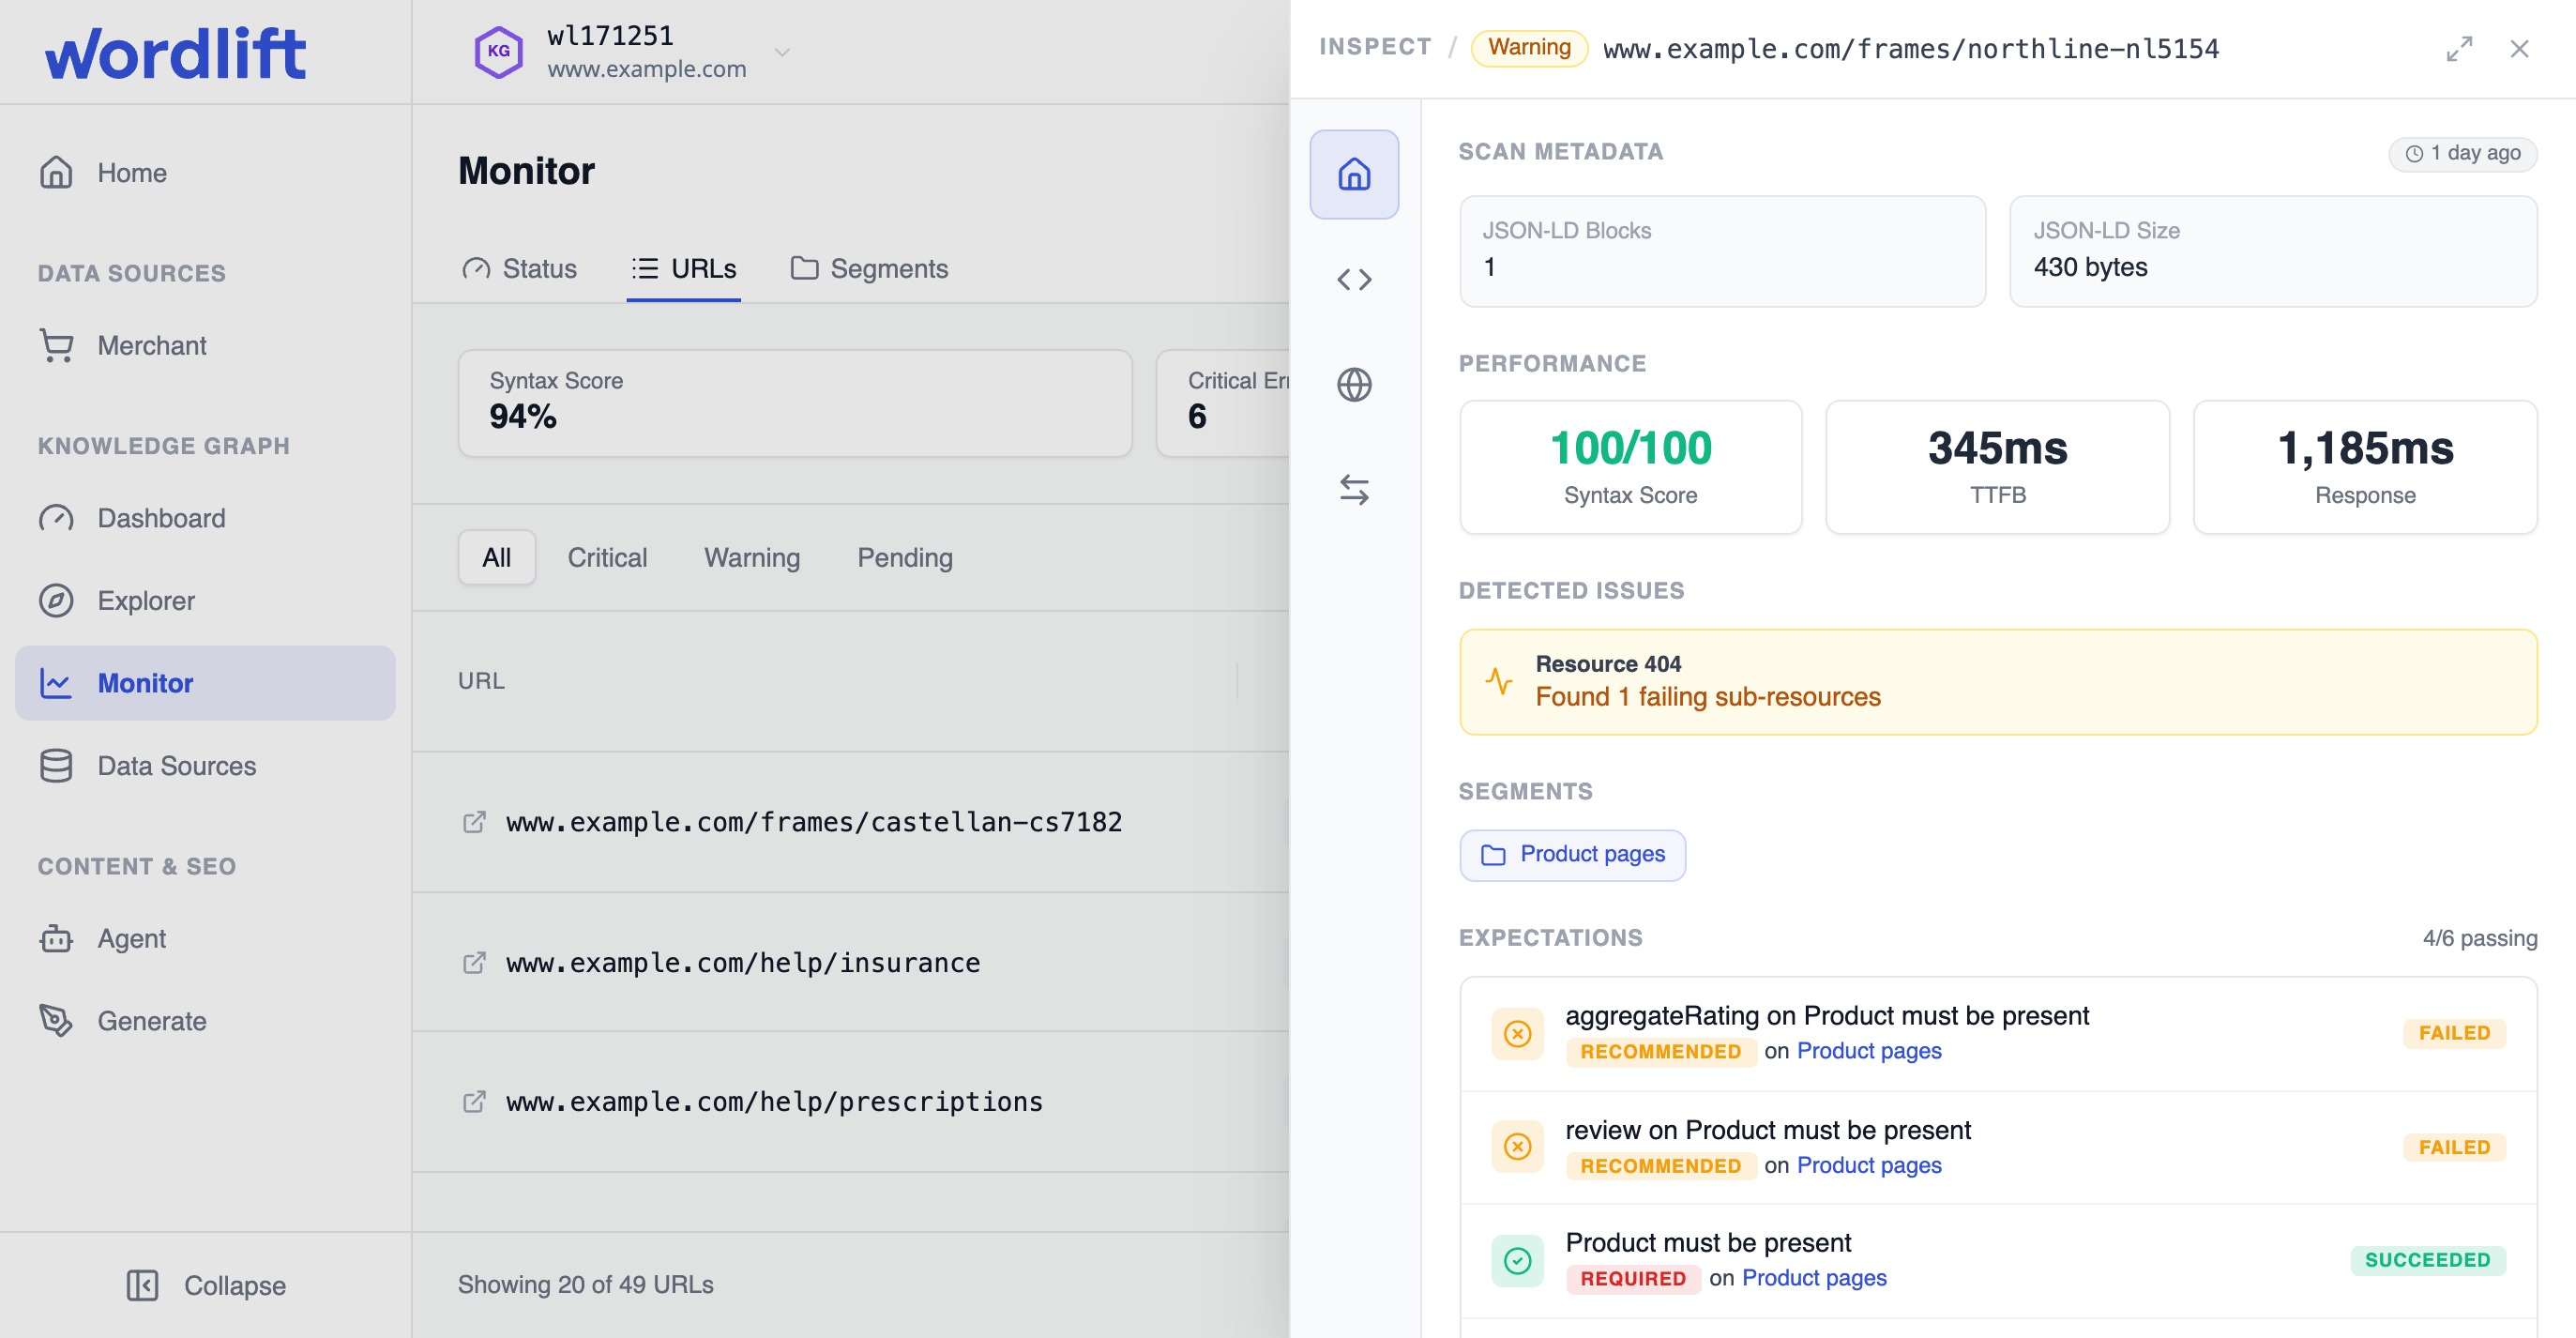Screen dimensions: 2576x1338
Task: Open Product pages link under Product must be present
Action: tap(1814, 1277)
